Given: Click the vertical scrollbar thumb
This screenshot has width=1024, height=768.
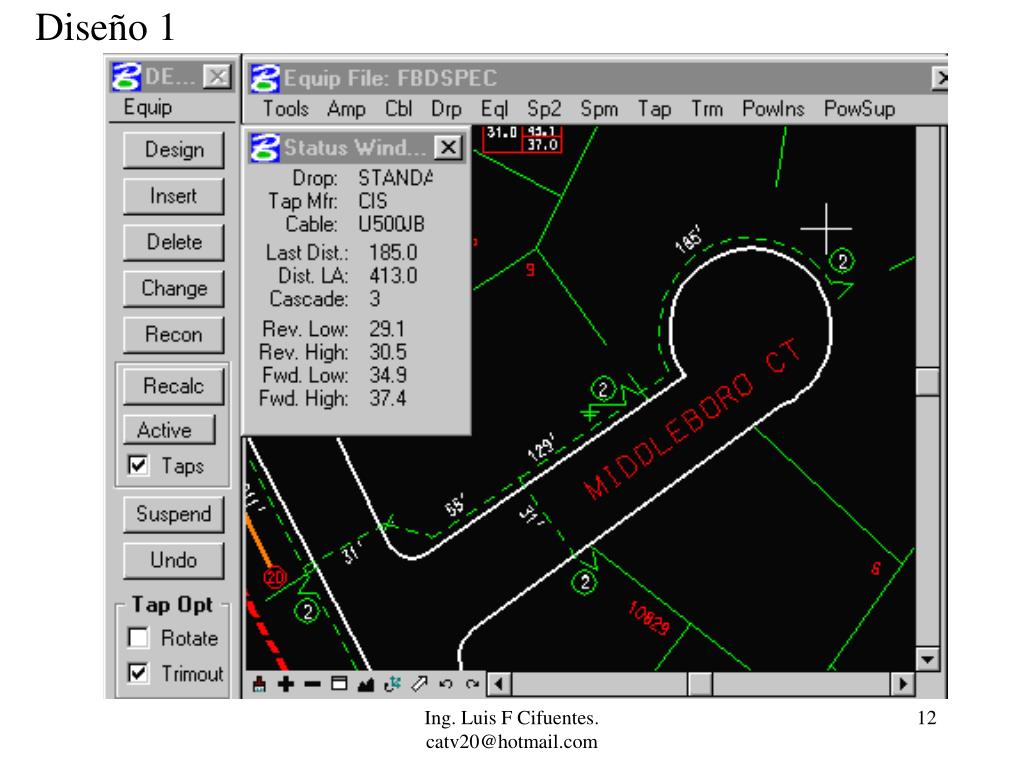Looking at the screenshot, I should 927,382.
